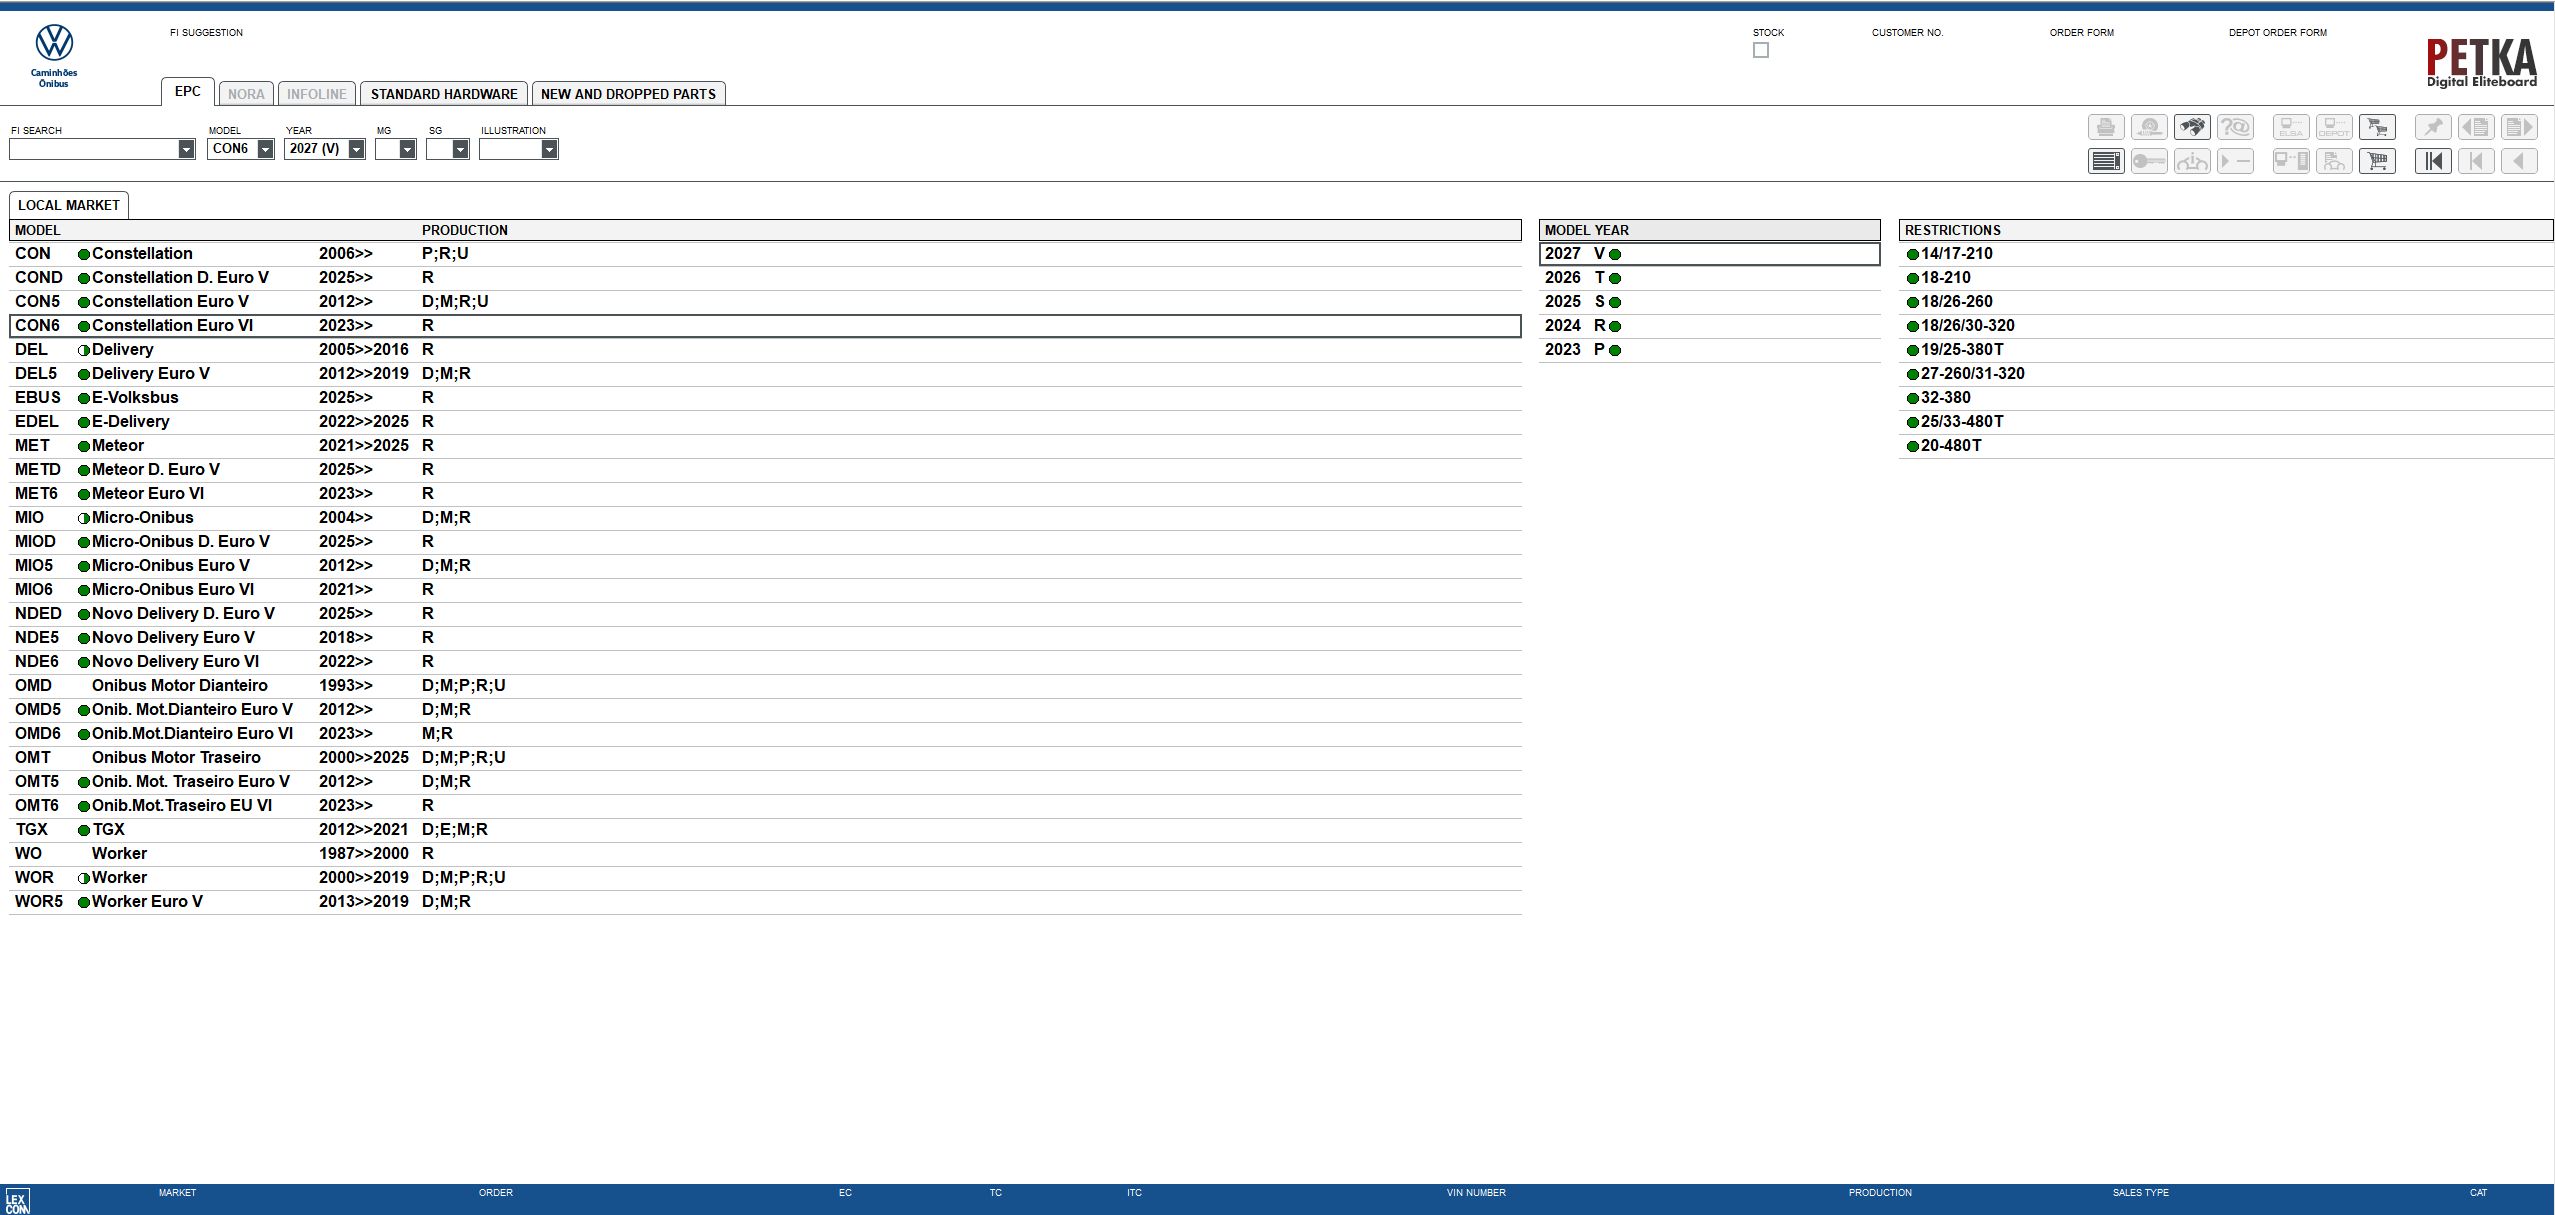Click the double shopping carts icon
The width and height of the screenshot is (2555, 1215).
2377,127
